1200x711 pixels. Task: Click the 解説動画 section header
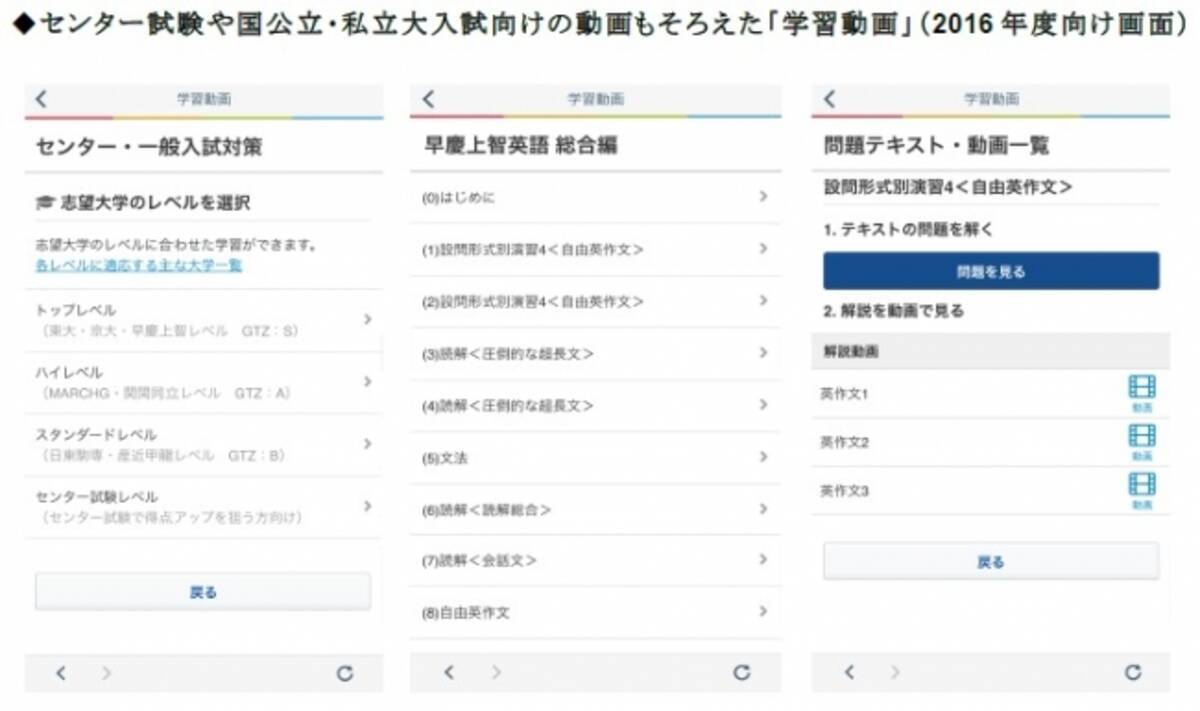click(991, 352)
